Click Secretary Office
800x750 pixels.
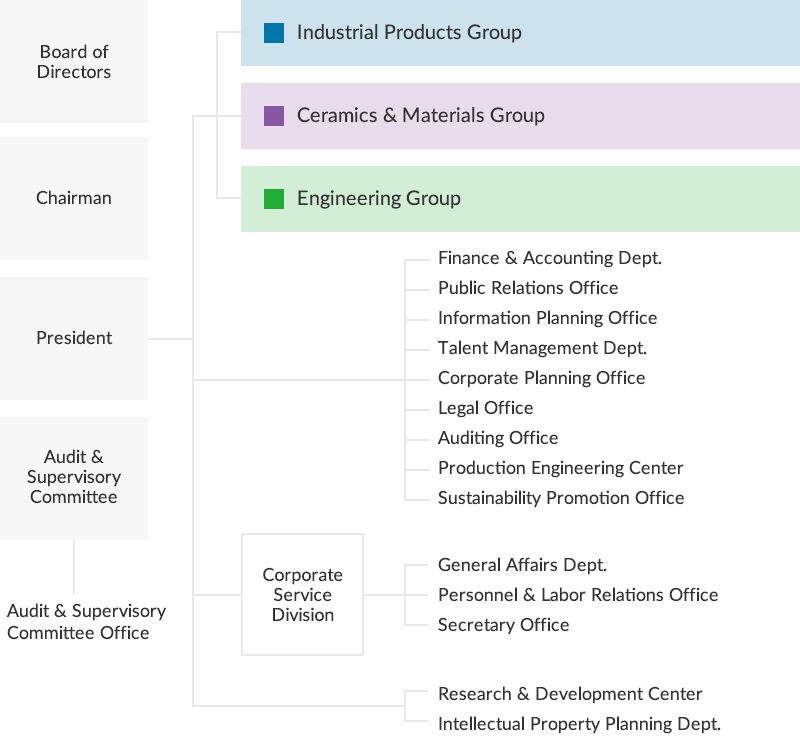(x=504, y=625)
